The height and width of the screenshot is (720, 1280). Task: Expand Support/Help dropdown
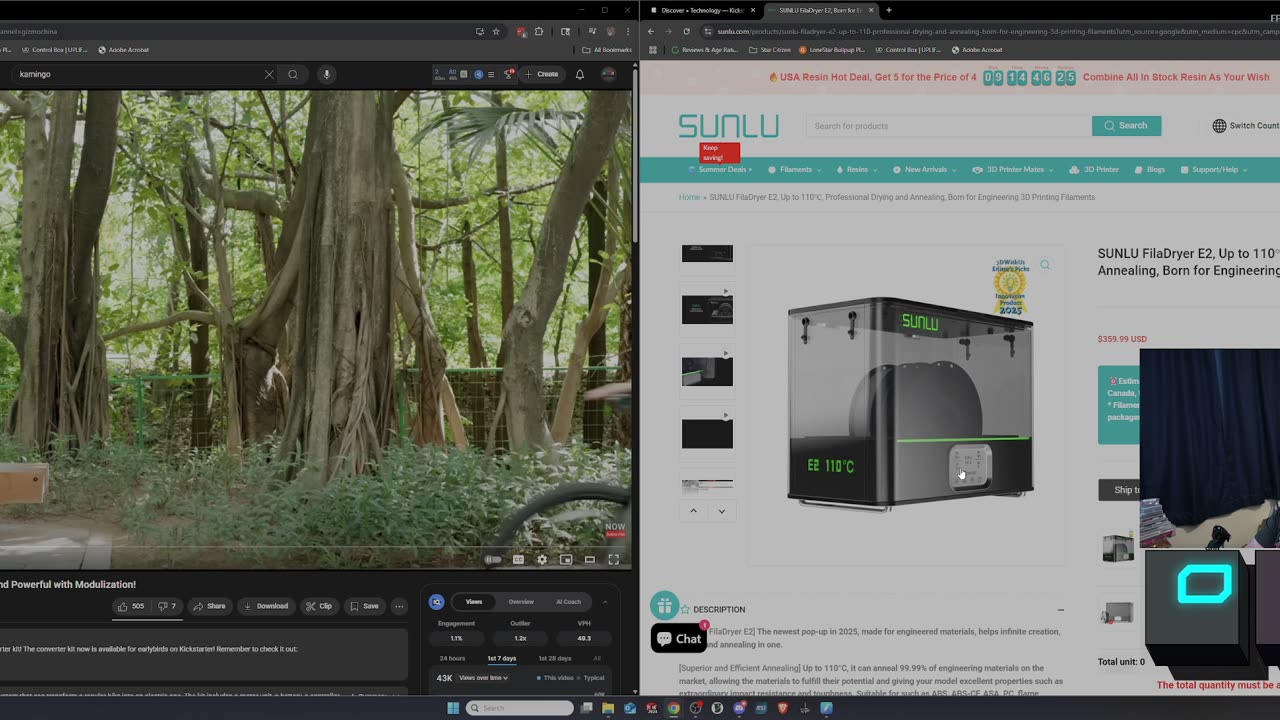click(1214, 170)
